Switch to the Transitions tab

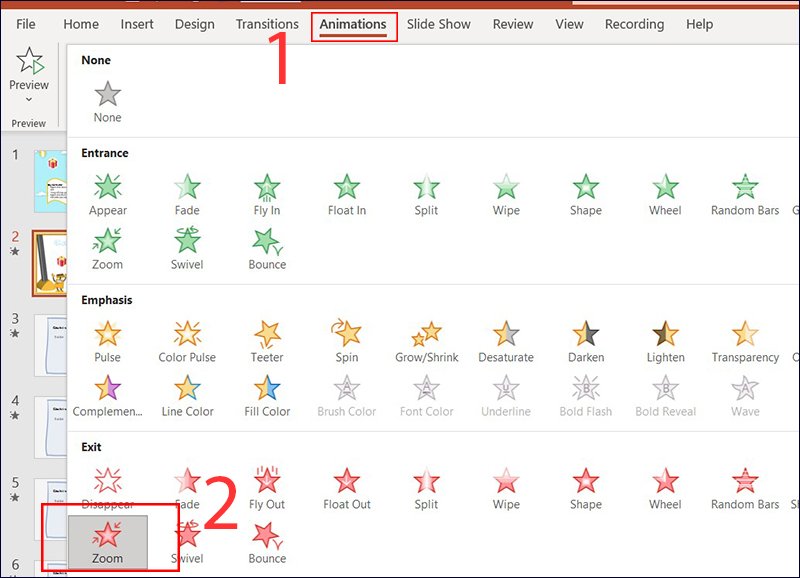[x=267, y=24]
